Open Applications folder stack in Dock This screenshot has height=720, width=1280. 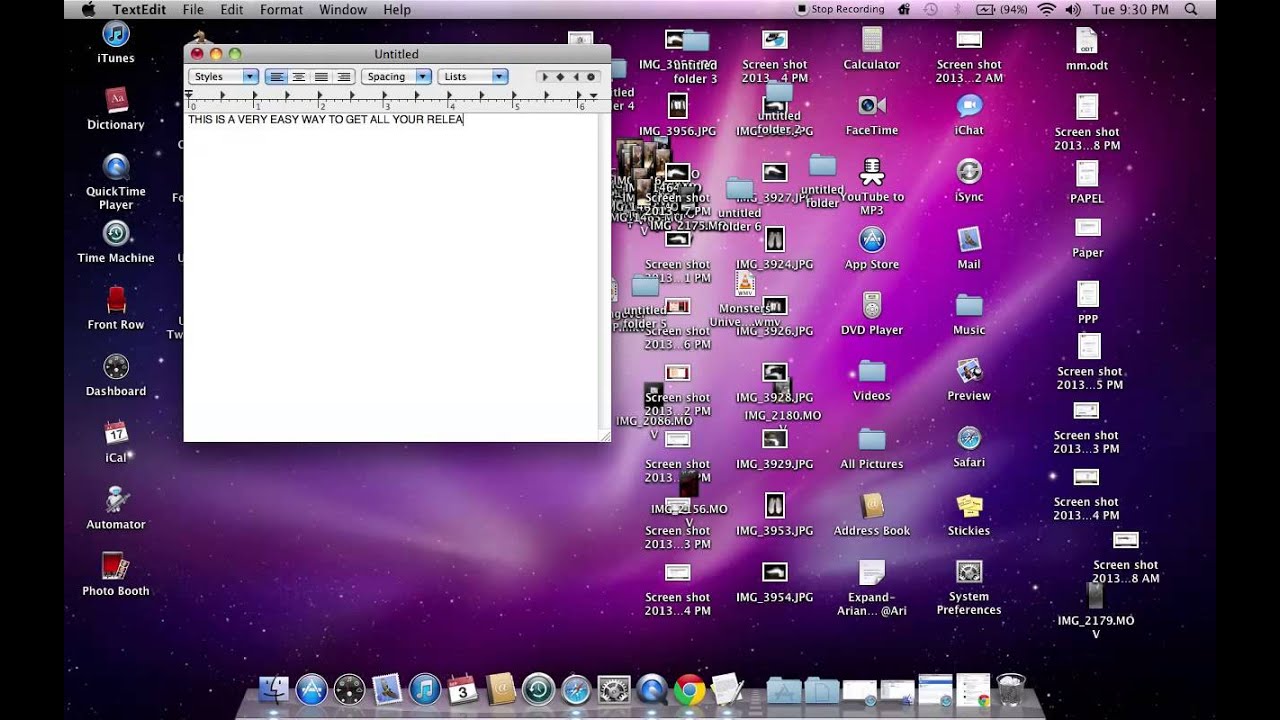click(784, 690)
